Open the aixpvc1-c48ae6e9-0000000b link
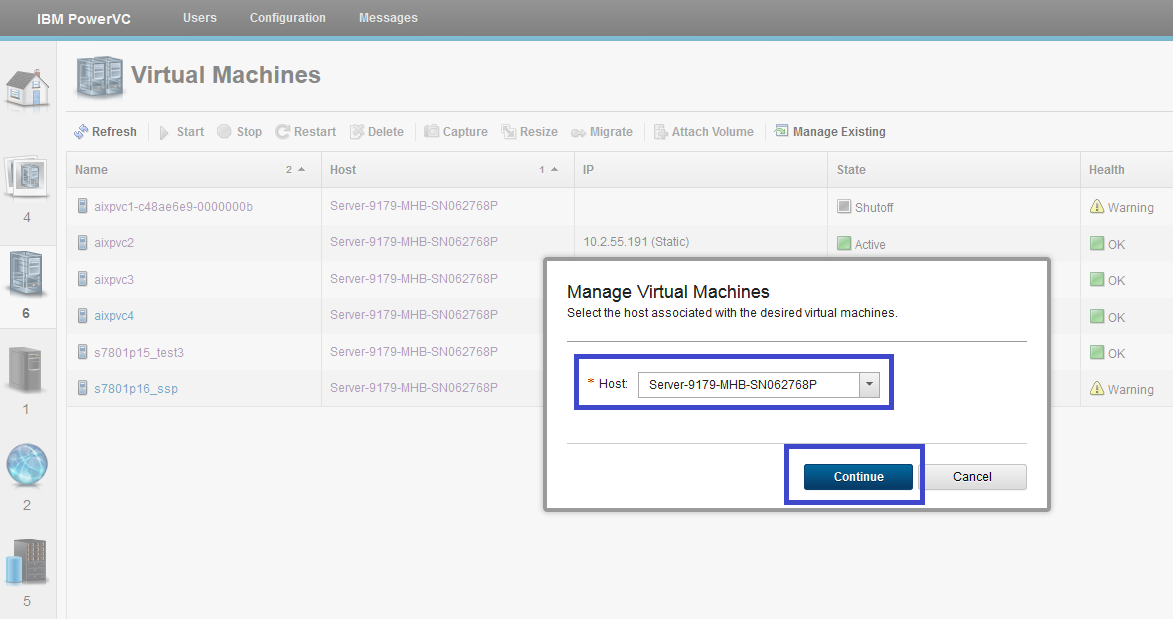 point(174,207)
